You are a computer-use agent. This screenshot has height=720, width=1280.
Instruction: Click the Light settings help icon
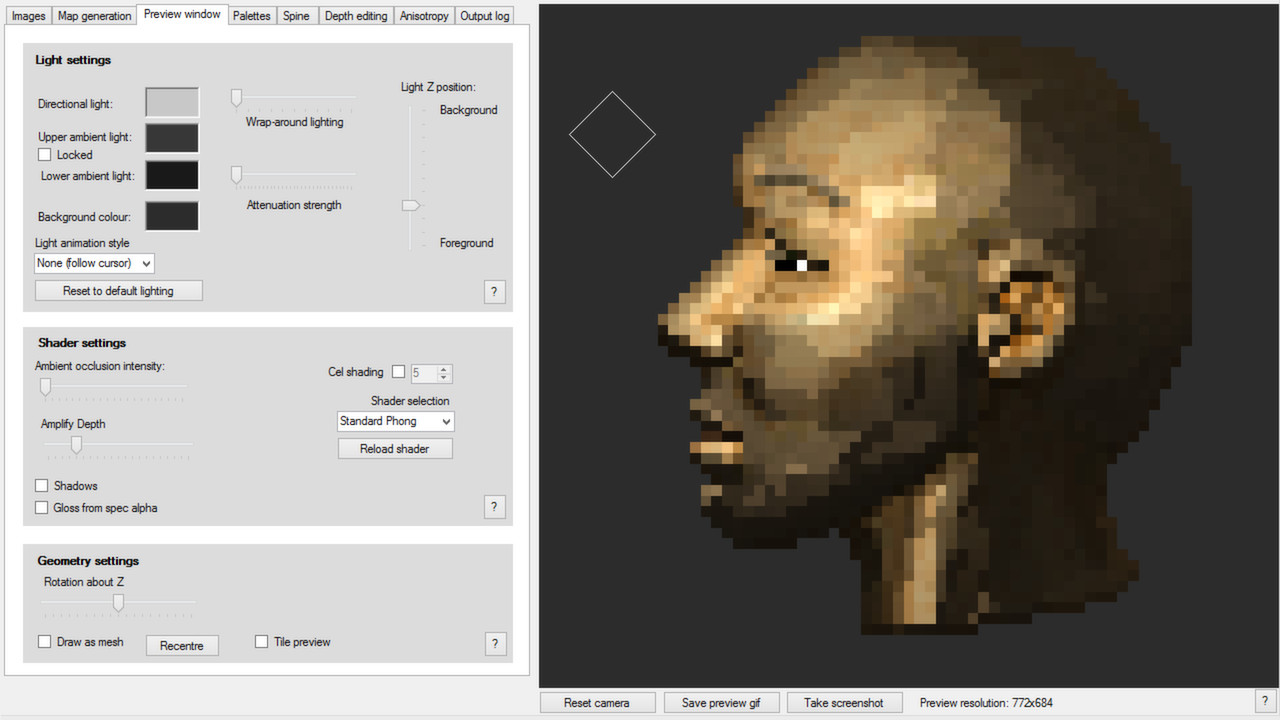(x=494, y=291)
